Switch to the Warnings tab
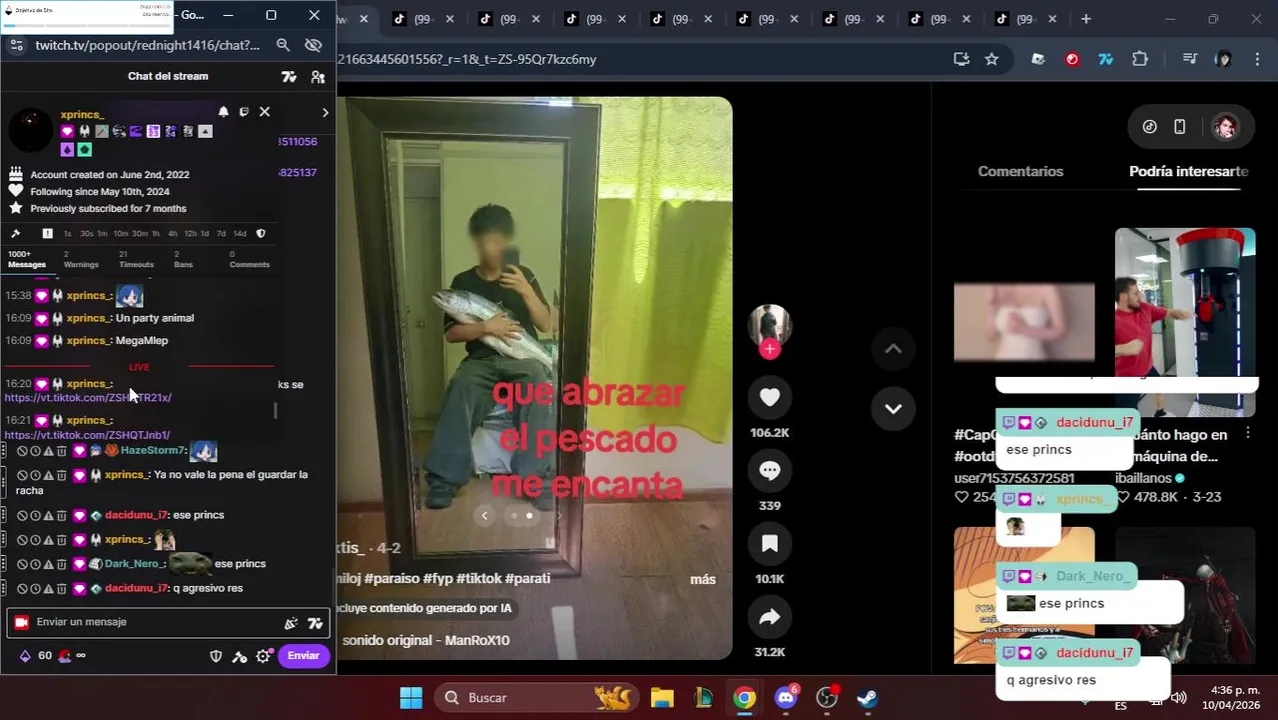 [x=81, y=259]
